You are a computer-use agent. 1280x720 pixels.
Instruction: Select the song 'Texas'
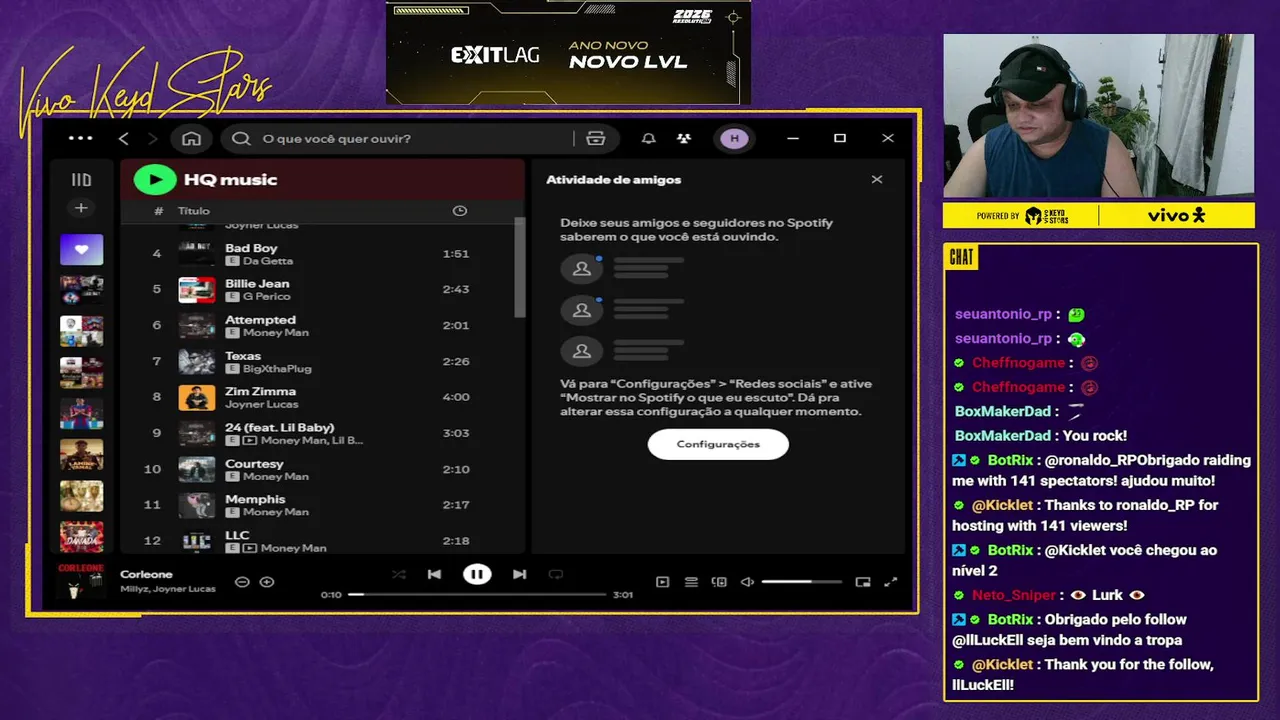tap(243, 356)
